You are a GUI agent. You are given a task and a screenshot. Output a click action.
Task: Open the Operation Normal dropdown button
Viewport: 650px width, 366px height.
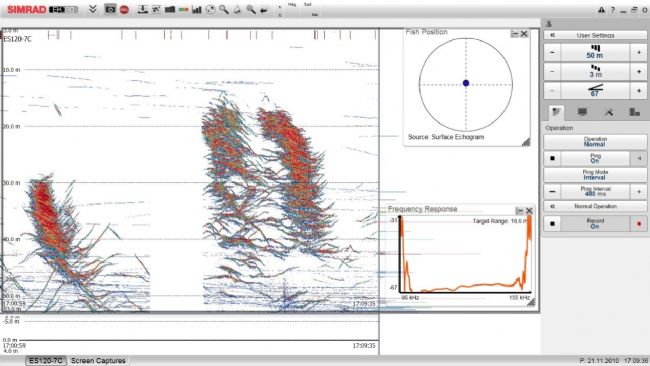click(595, 142)
